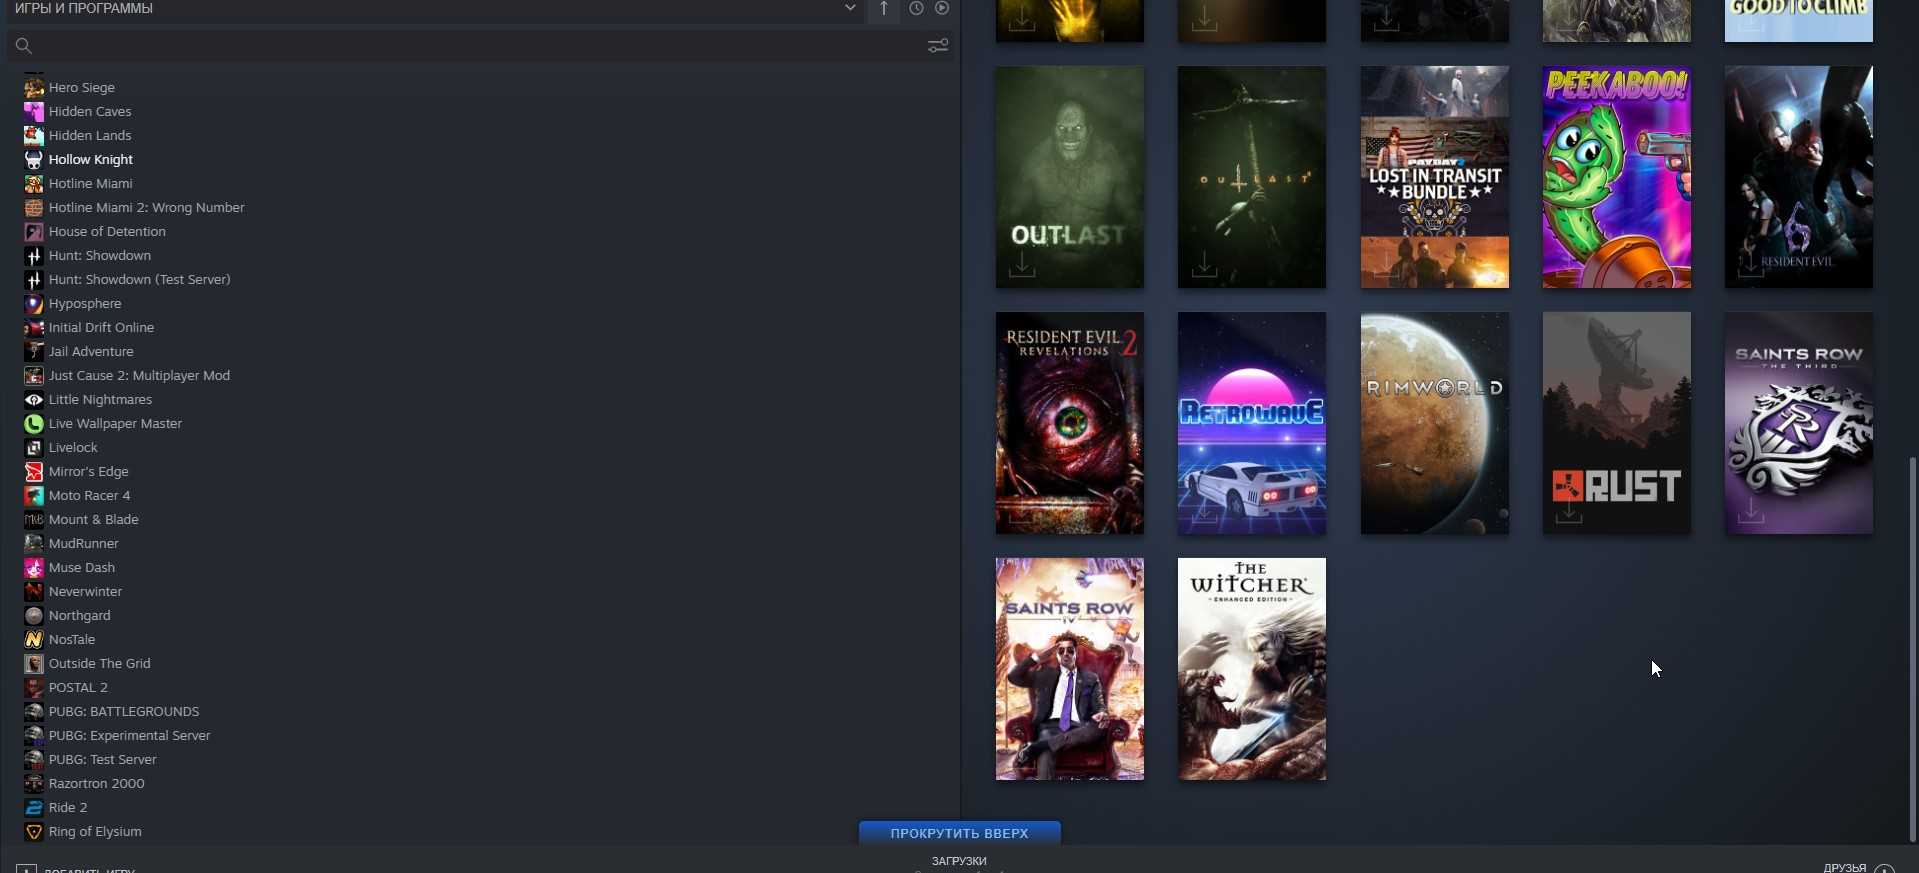The image size is (1919, 873).
Task: Open the Saints Row The Third cover
Action: 1799,423
